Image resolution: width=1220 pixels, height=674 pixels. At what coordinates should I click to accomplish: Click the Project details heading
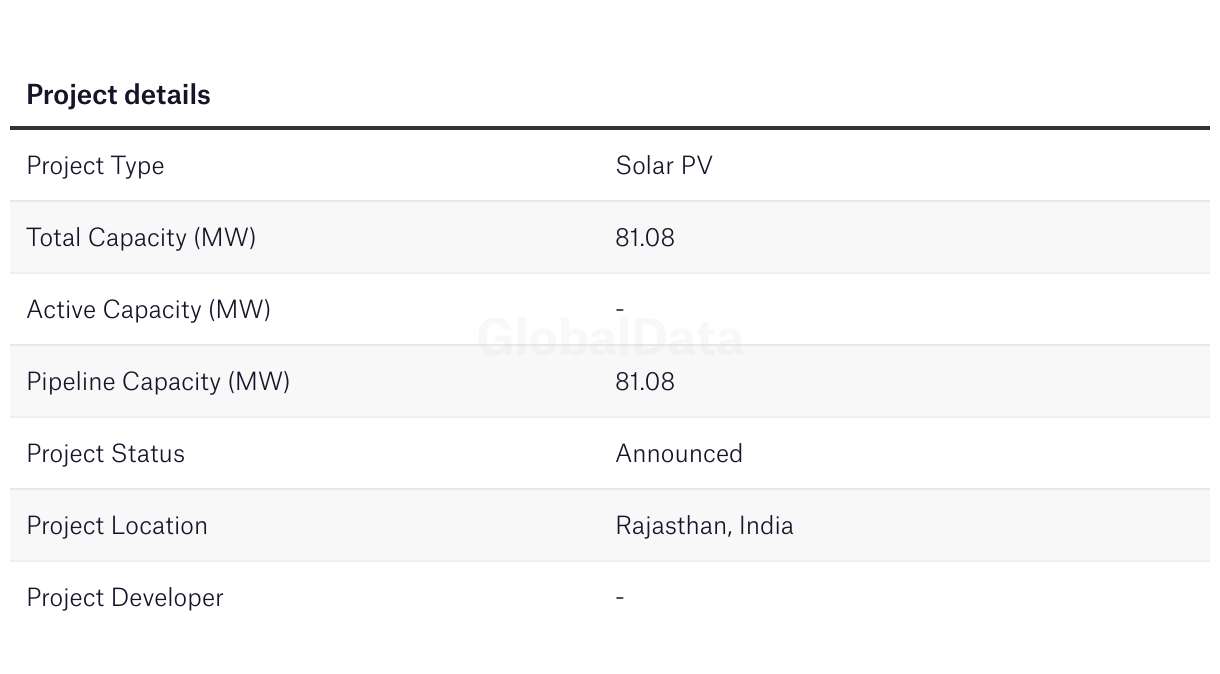(118, 95)
